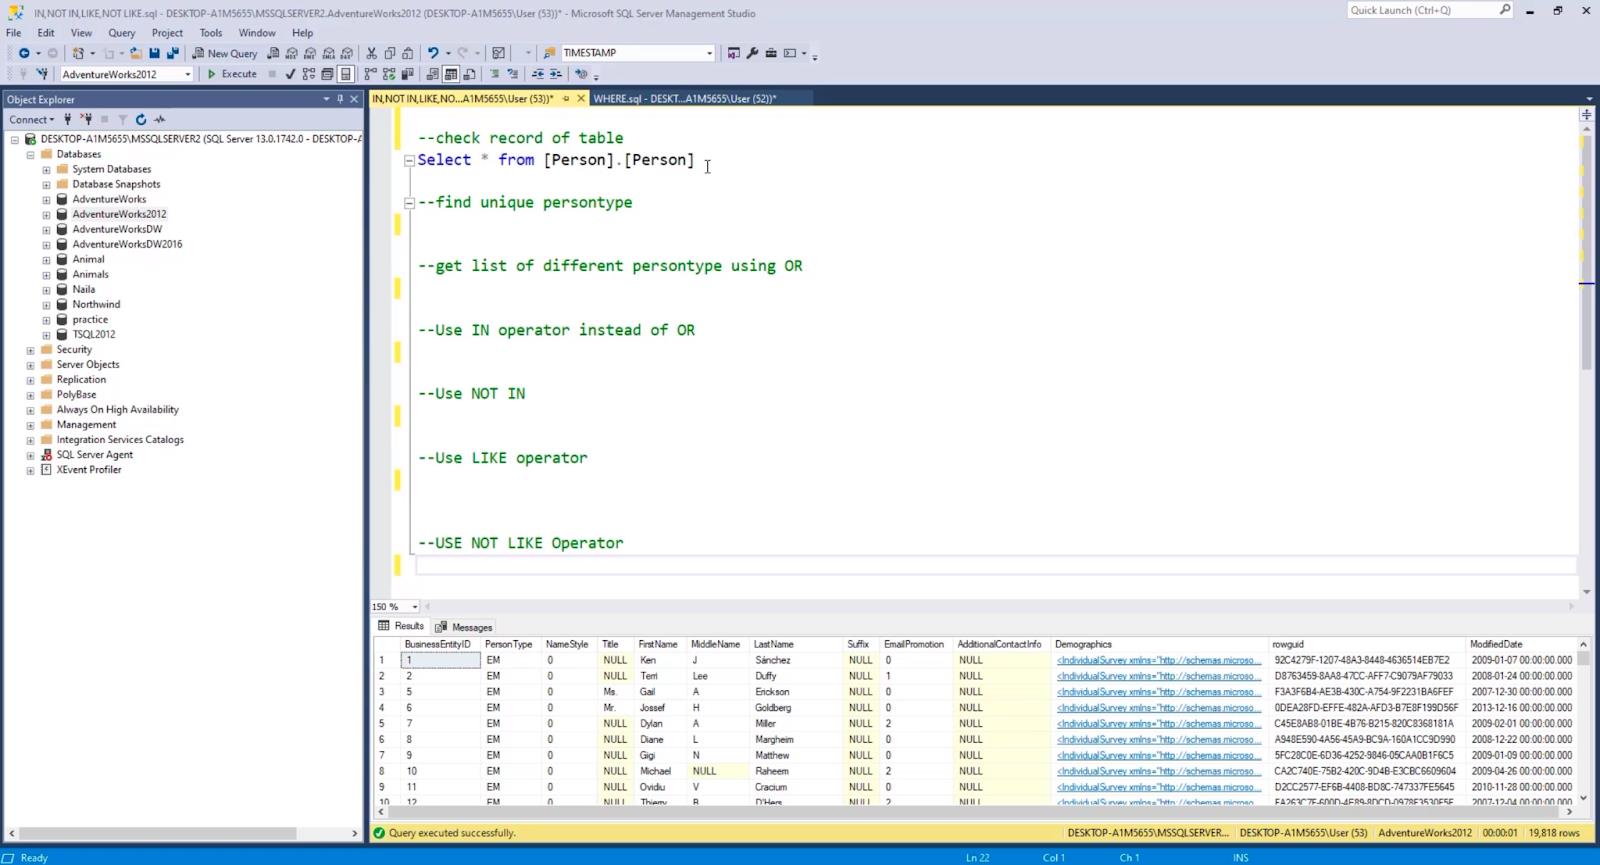
Task: Open Activity Monitor icon in Object Explorer
Action: pos(159,119)
